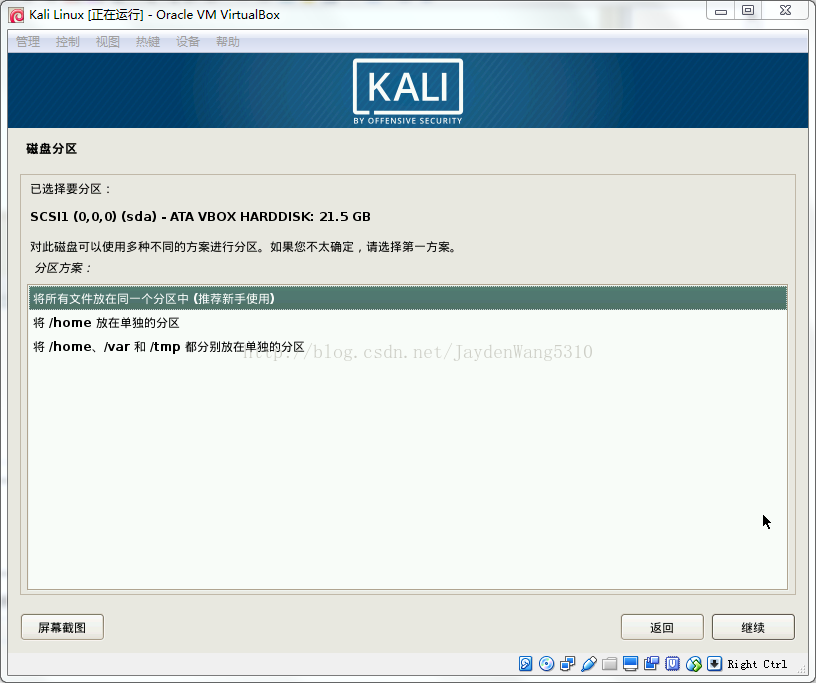The width and height of the screenshot is (816, 683).
Task: Maximize the VirtualBox window
Action: pyautogui.click(x=748, y=11)
